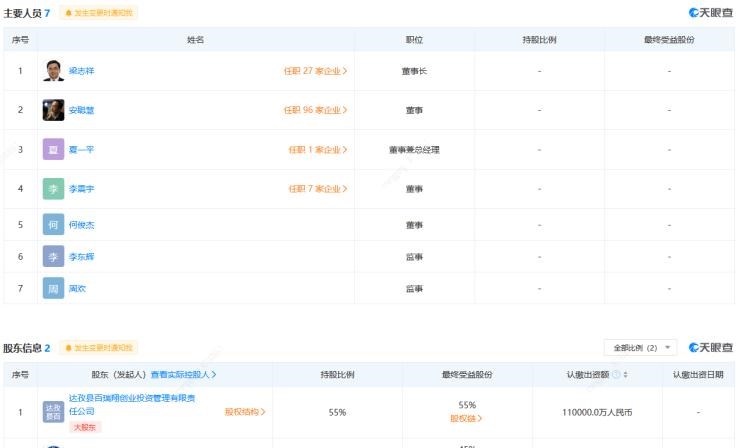Click 监事 position in 周欢's row
Screen dimensions: 744x448
pyautogui.click(x=414, y=289)
